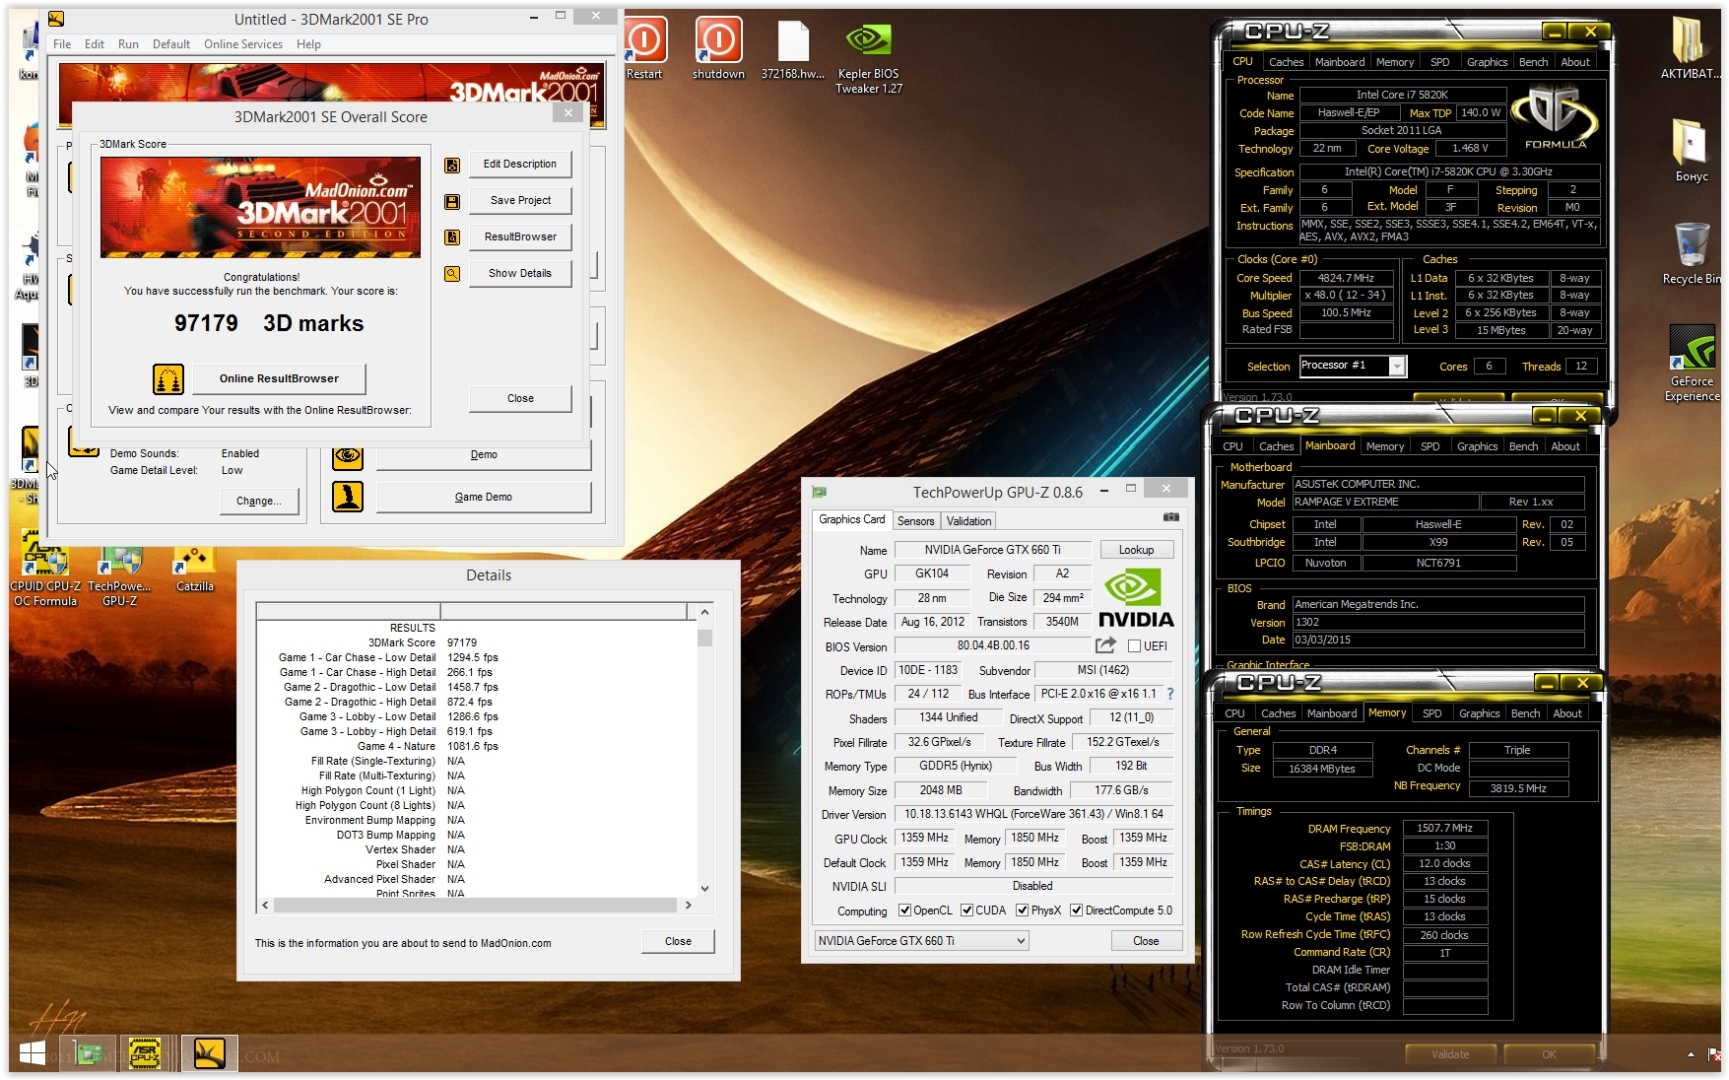Screen dimensions: 1729x1080
Task: Open the Caches tab in top CPU-Z window
Action: click(1286, 62)
